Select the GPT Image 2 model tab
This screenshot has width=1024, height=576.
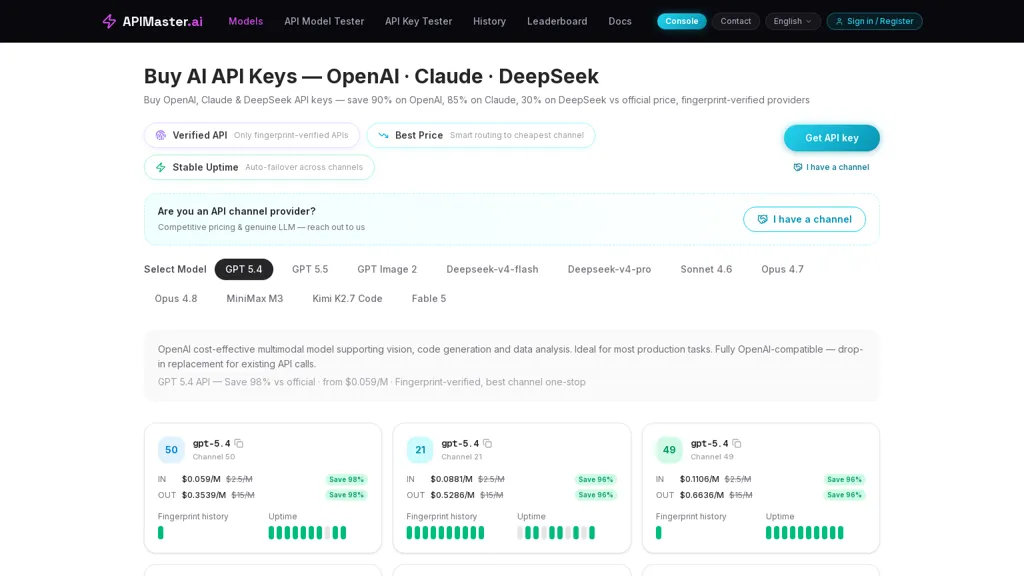(387, 269)
